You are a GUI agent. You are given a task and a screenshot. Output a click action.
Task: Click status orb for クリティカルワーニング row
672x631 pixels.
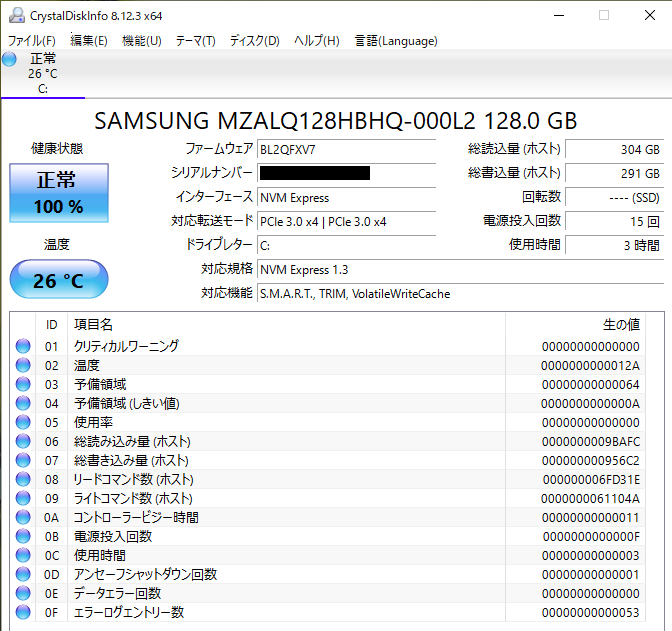coord(23,346)
